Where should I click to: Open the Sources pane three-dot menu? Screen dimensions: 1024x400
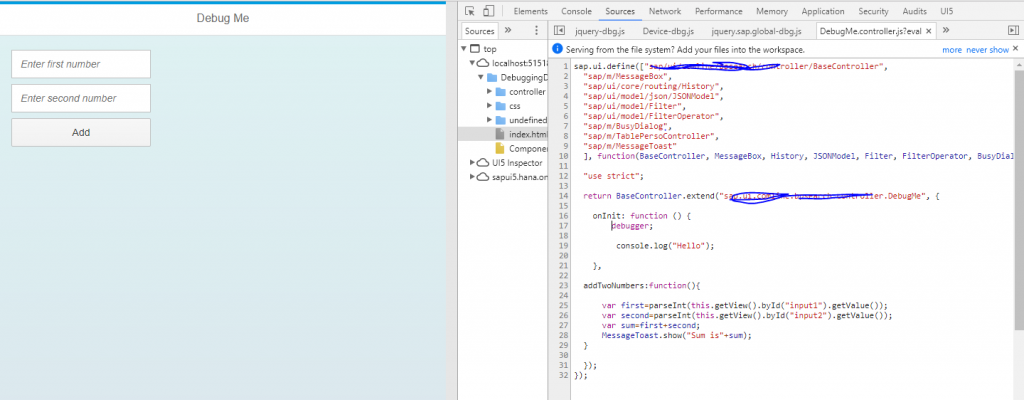click(537, 30)
